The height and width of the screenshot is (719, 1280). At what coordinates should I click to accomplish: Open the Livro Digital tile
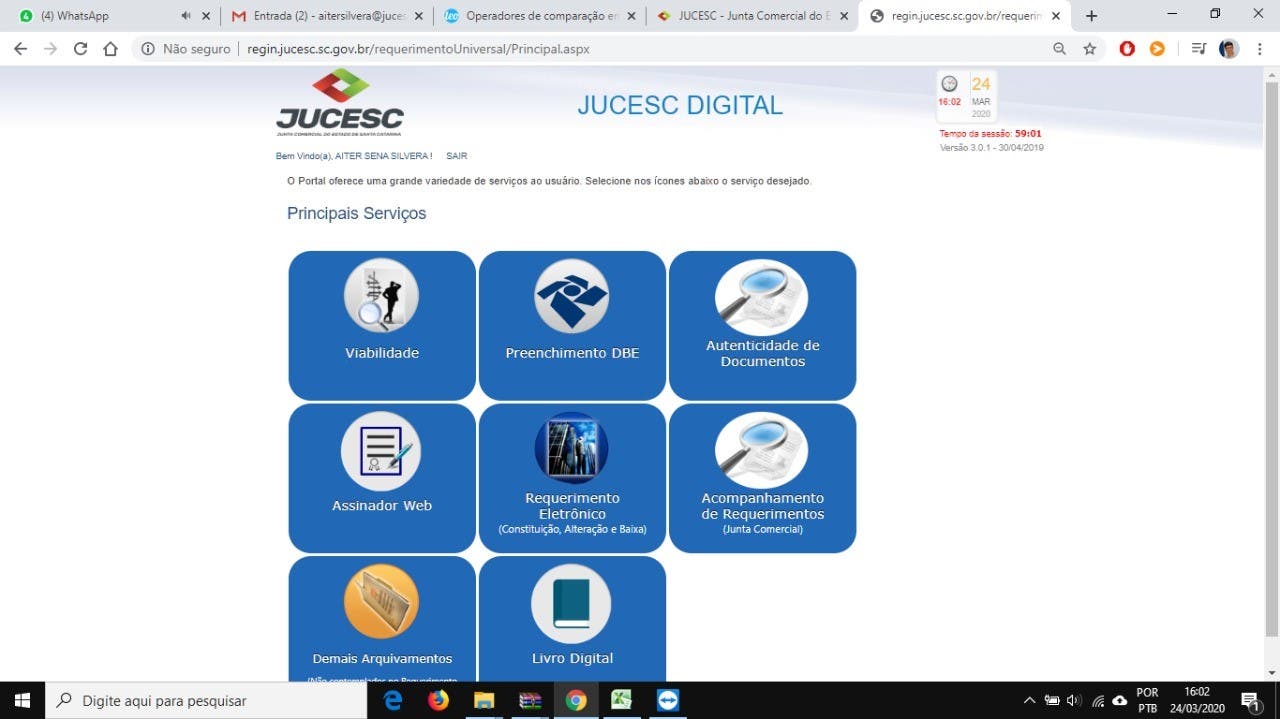572,619
